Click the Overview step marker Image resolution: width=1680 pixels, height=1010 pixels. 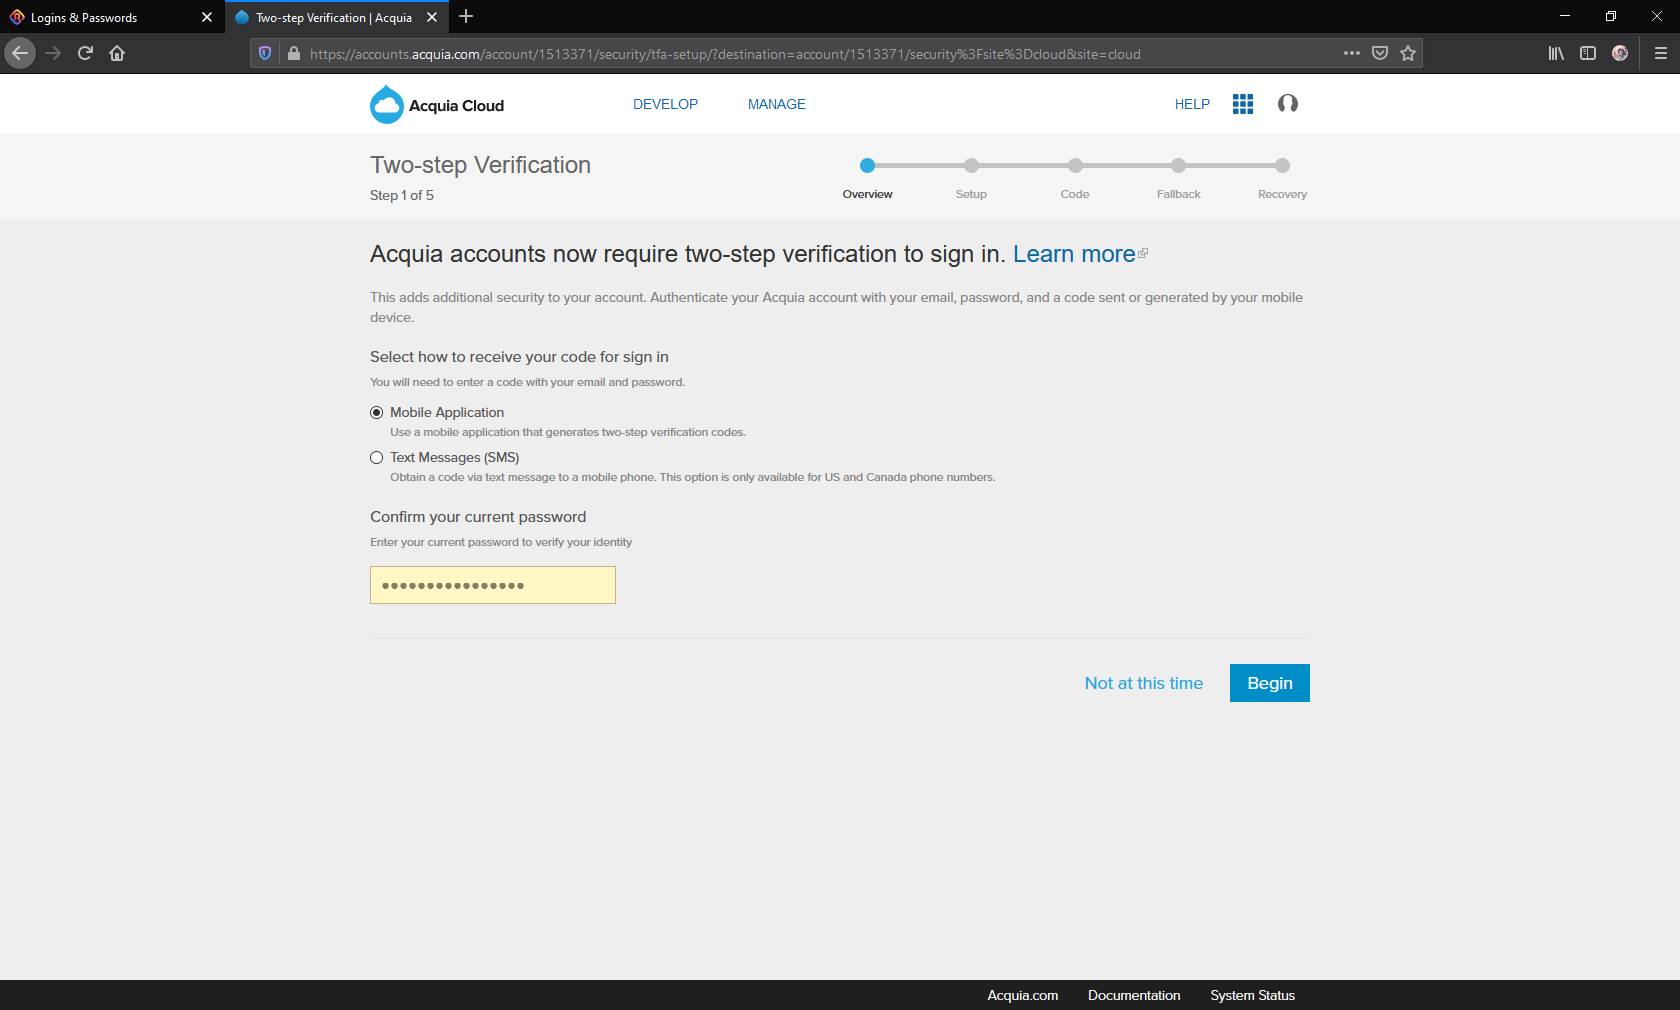tap(867, 165)
